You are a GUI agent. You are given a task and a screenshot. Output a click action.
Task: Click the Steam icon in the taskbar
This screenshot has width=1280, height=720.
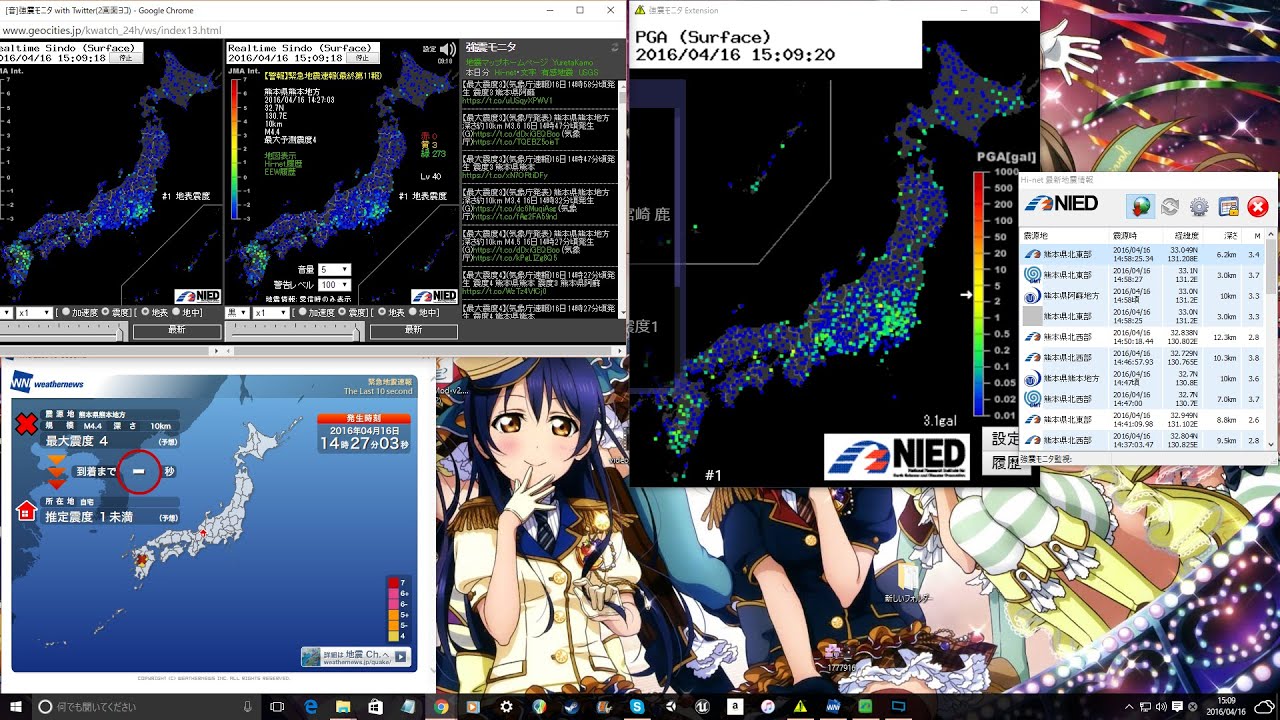pos(571,707)
